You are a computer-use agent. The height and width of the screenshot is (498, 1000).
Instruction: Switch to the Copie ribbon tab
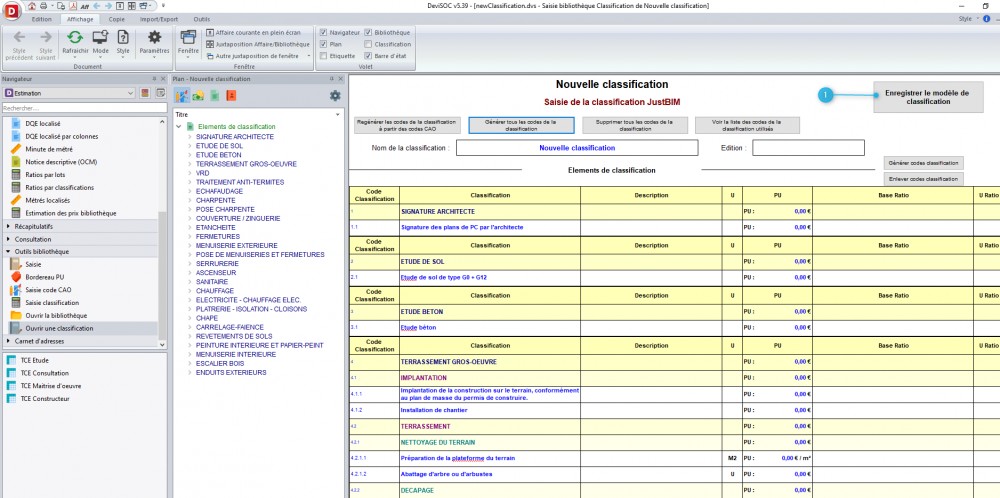(117, 19)
